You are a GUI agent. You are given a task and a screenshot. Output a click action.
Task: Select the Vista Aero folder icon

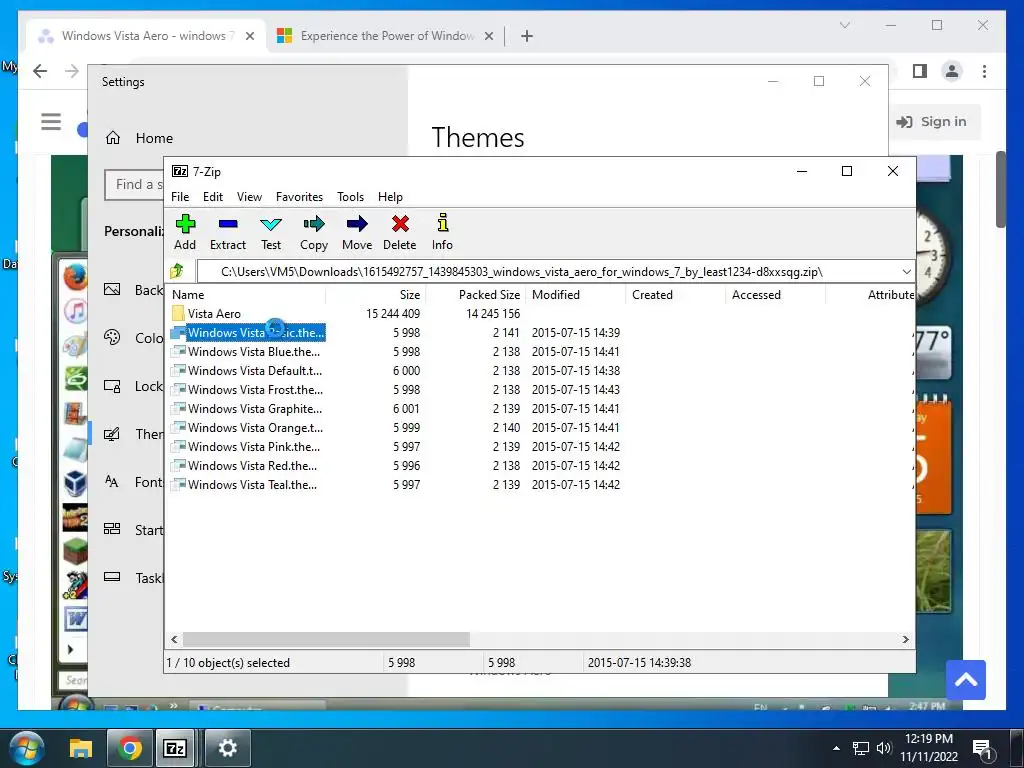click(x=178, y=313)
